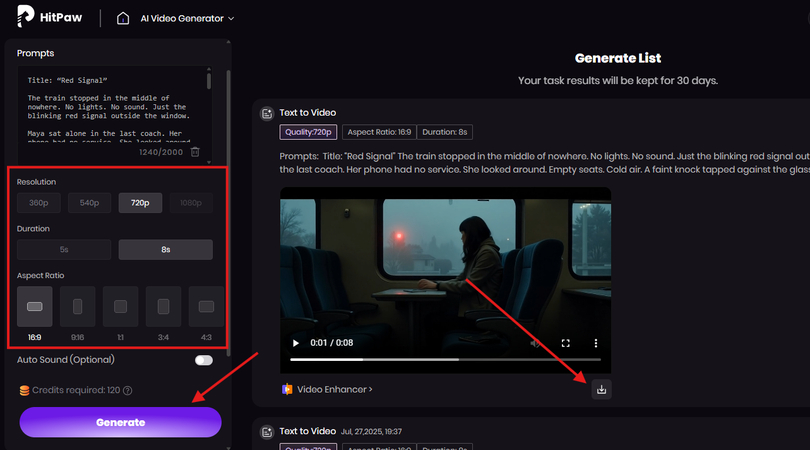Pick the 3:4 aspect ratio

[163, 307]
